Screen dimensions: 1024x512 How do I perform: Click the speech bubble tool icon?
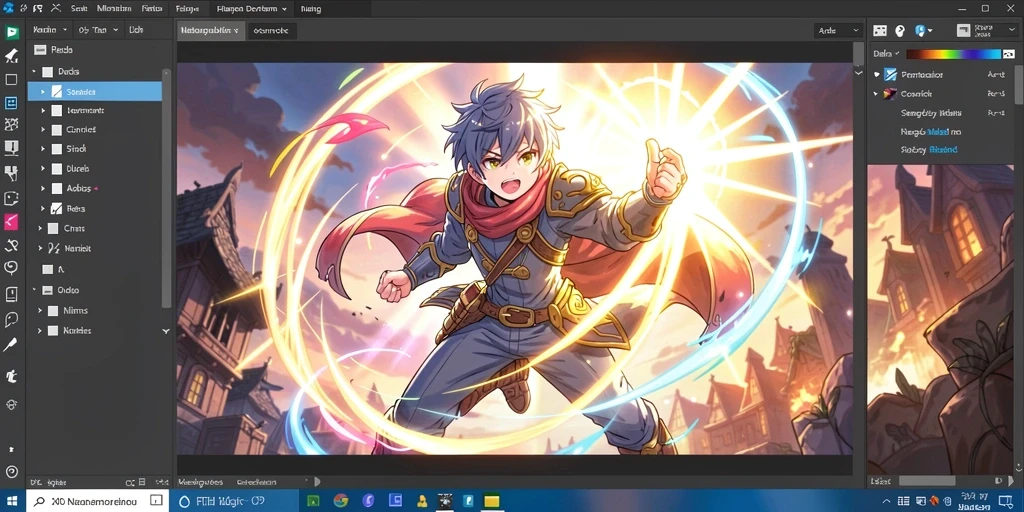[x=11, y=319]
